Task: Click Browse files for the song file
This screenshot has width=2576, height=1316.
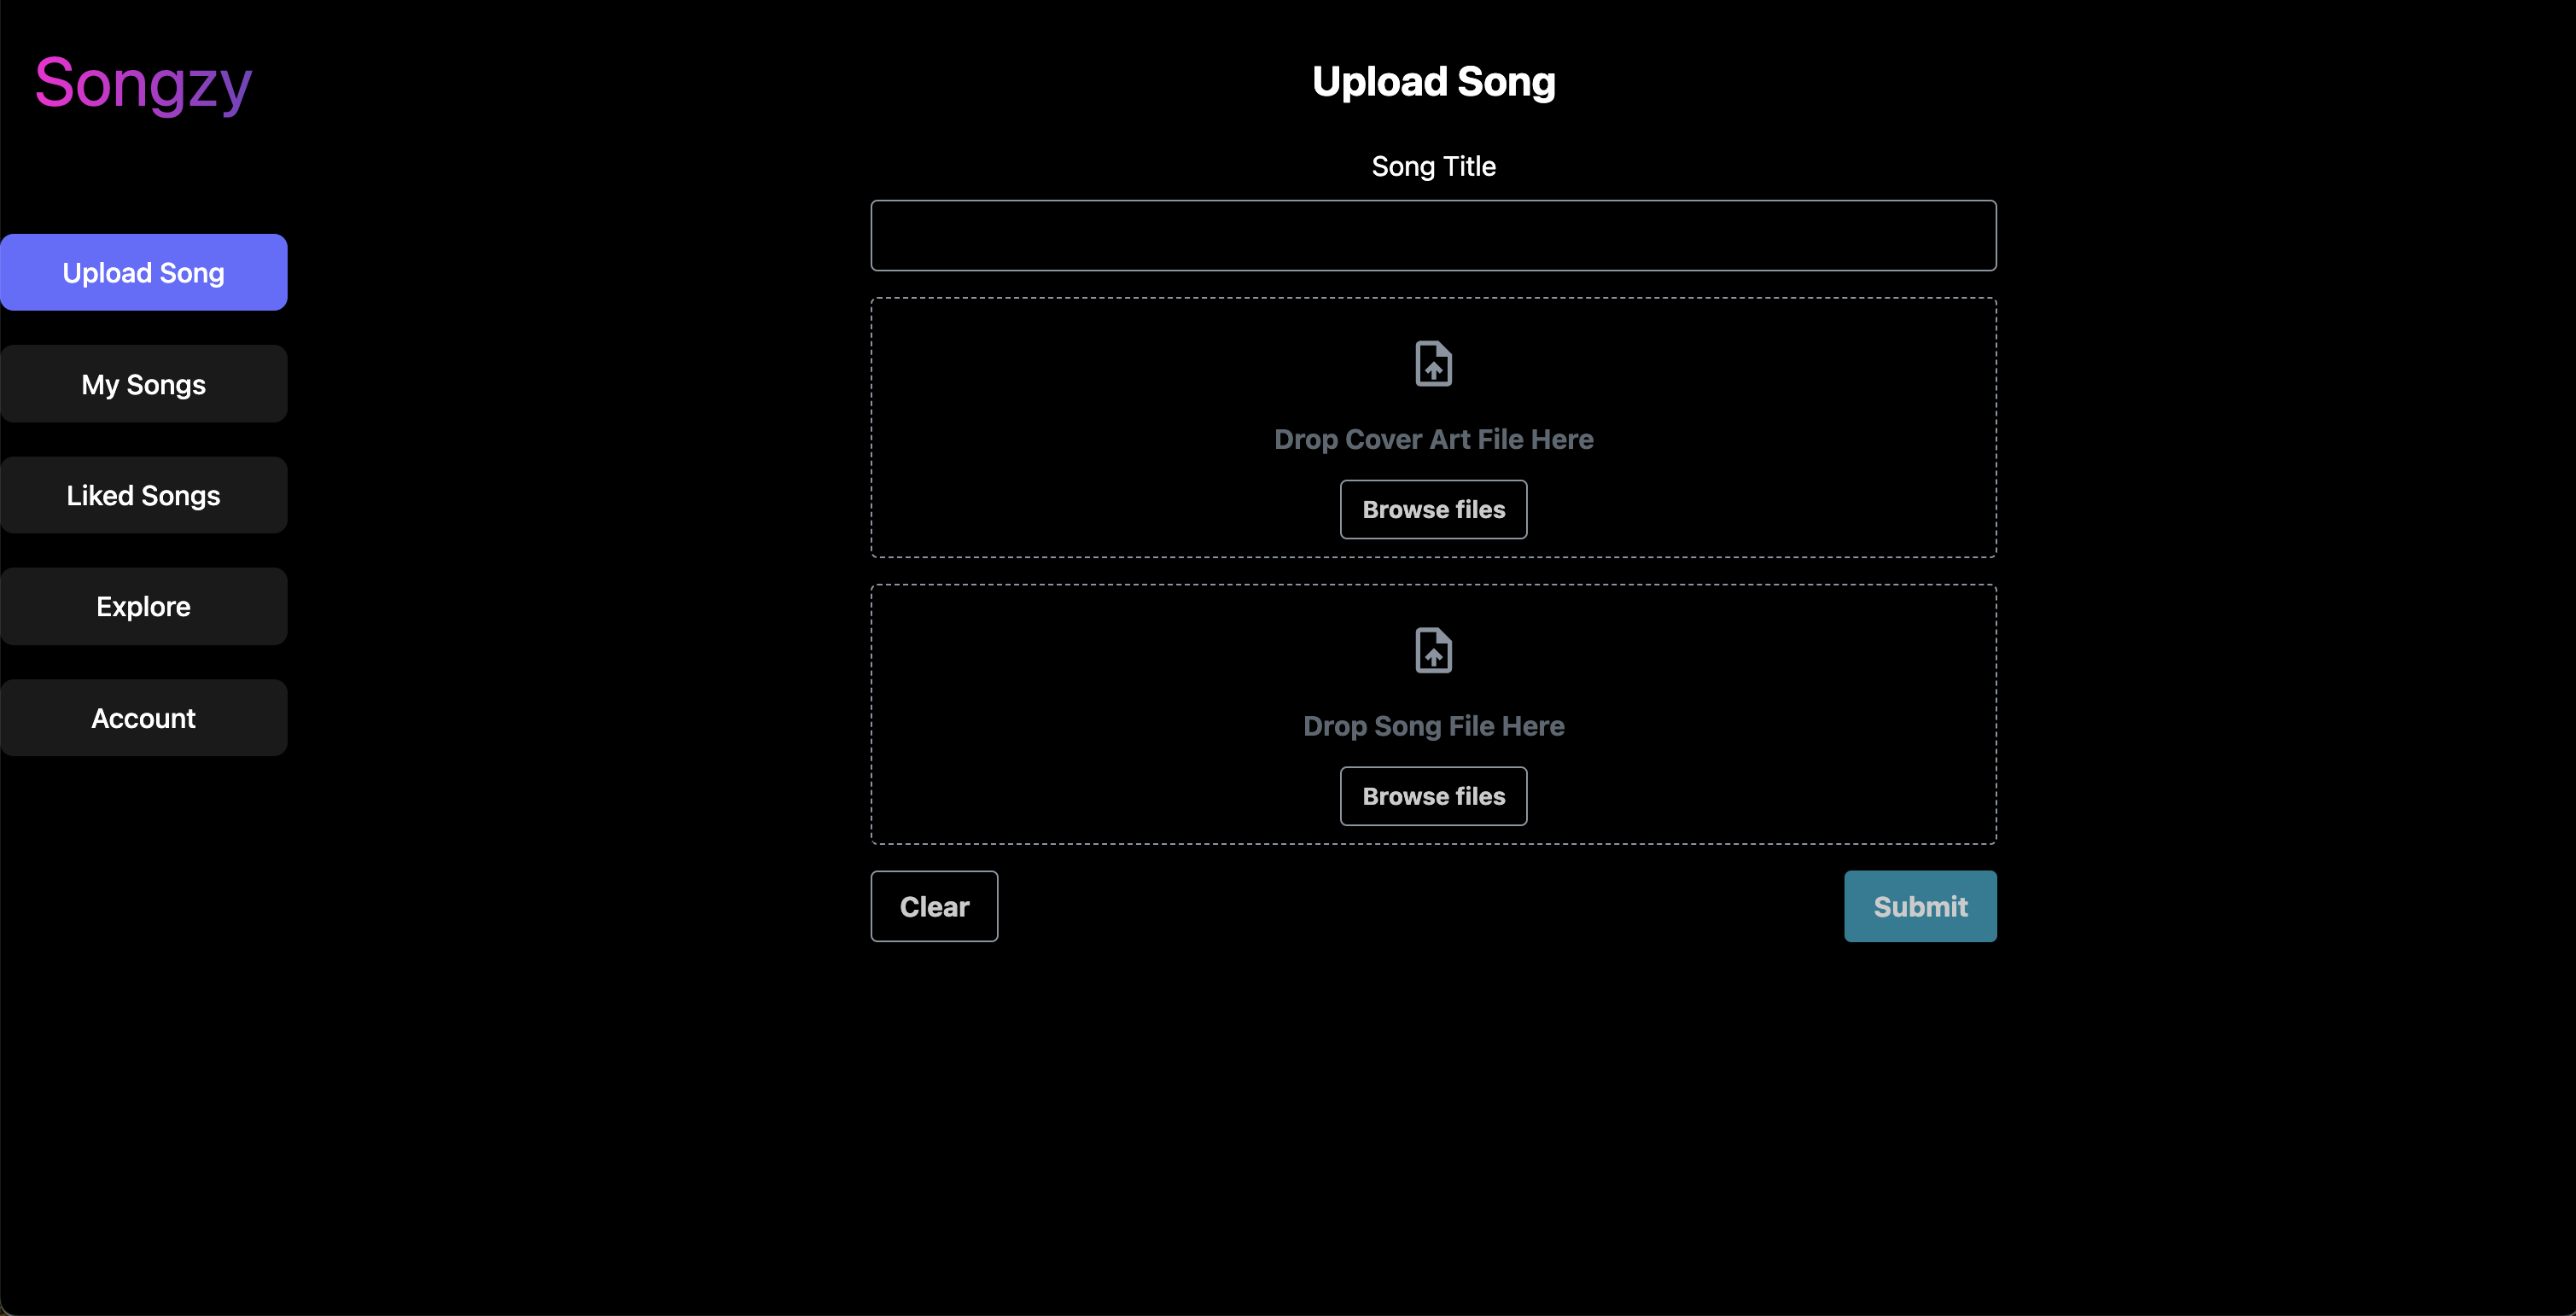Action: pyautogui.click(x=1433, y=796)
